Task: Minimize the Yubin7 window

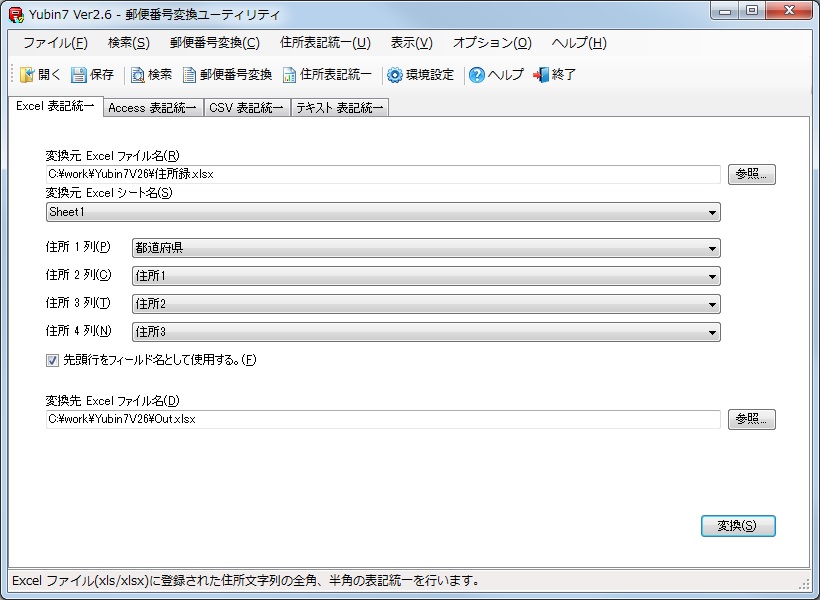Action: (725, 11)
